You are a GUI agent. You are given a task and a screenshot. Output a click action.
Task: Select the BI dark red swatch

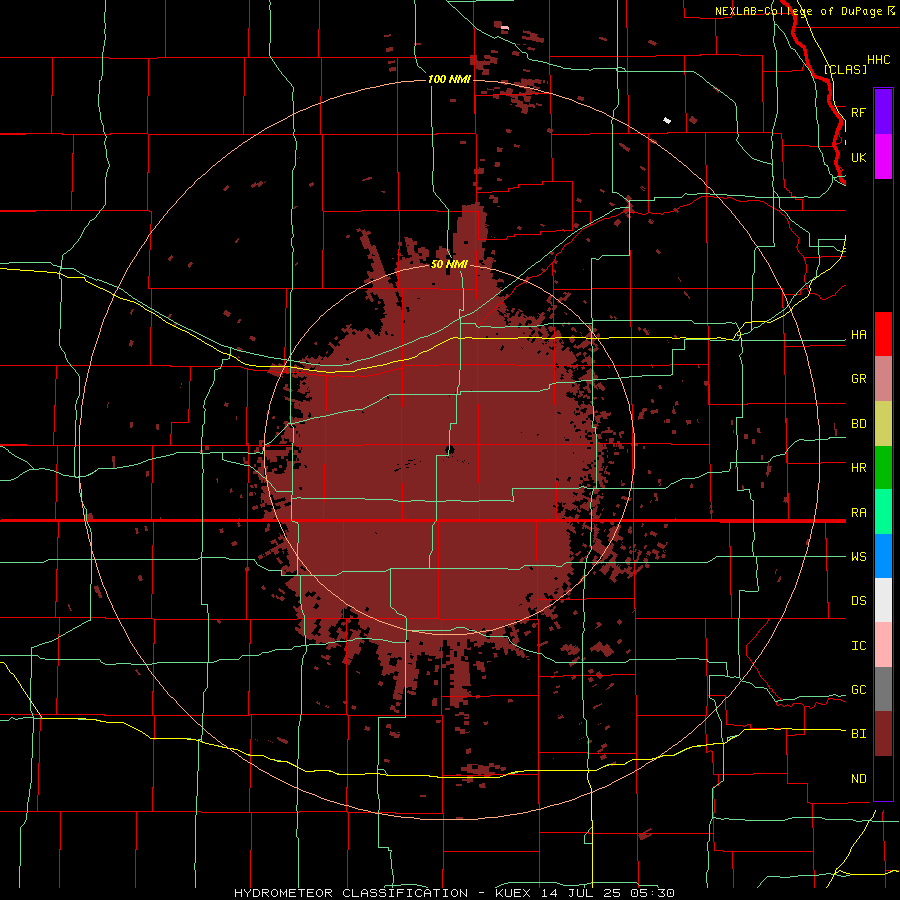click(x=883, y=734)
